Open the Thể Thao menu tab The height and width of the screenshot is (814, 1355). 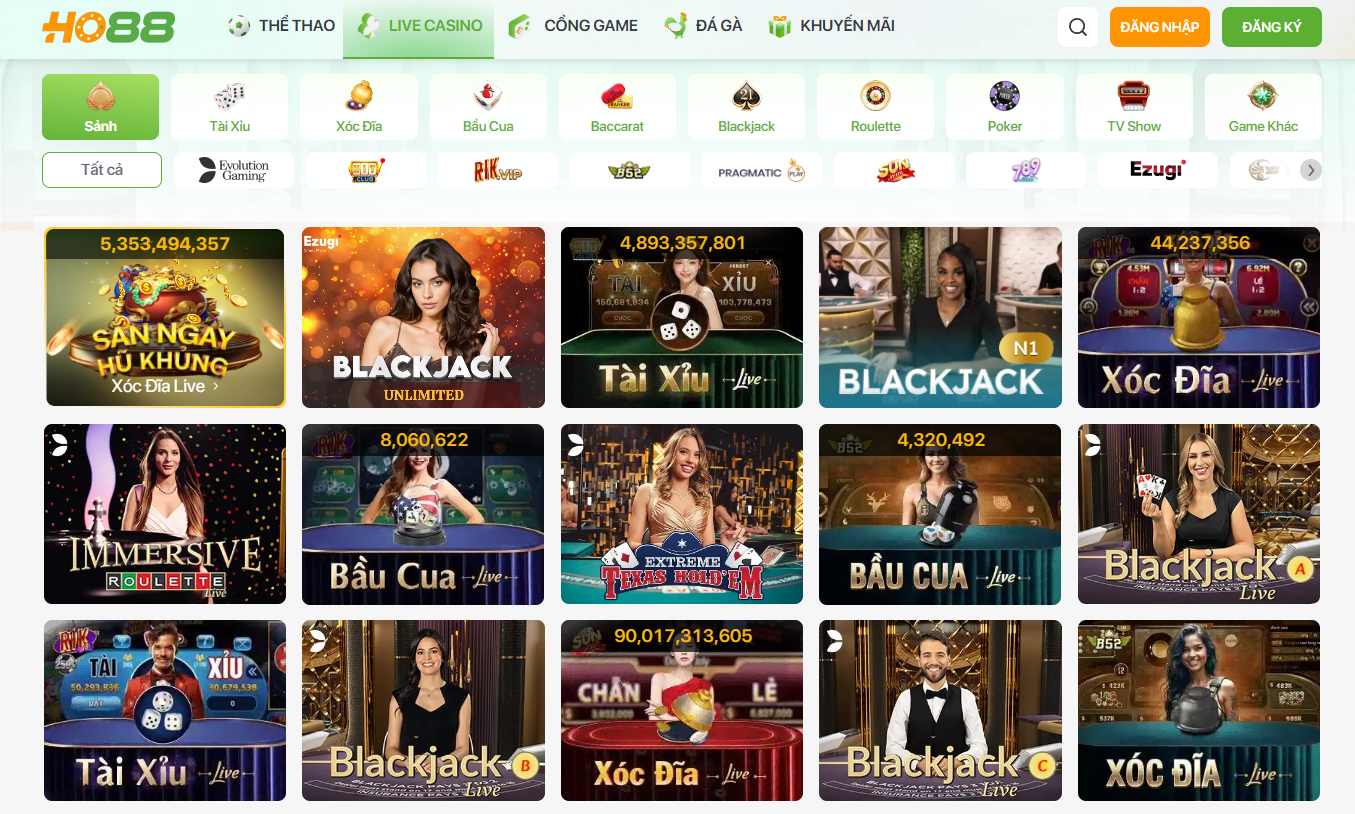click(x=281, y=26)
